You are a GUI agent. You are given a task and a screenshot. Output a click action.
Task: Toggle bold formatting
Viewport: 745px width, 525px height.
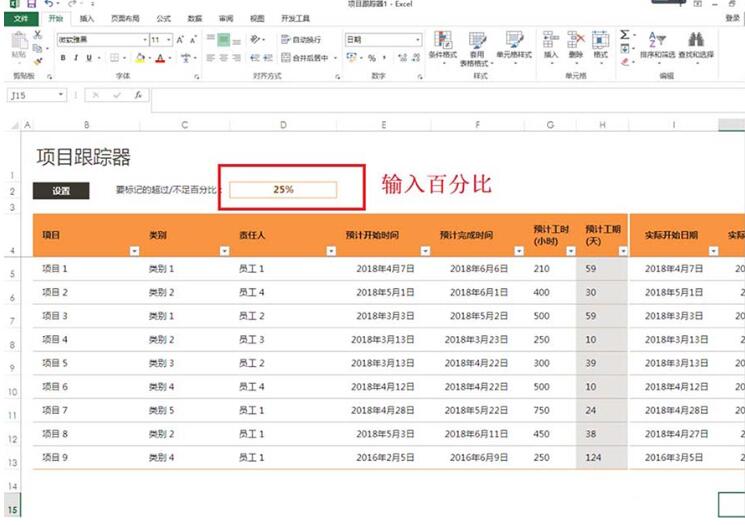[63, 58]
